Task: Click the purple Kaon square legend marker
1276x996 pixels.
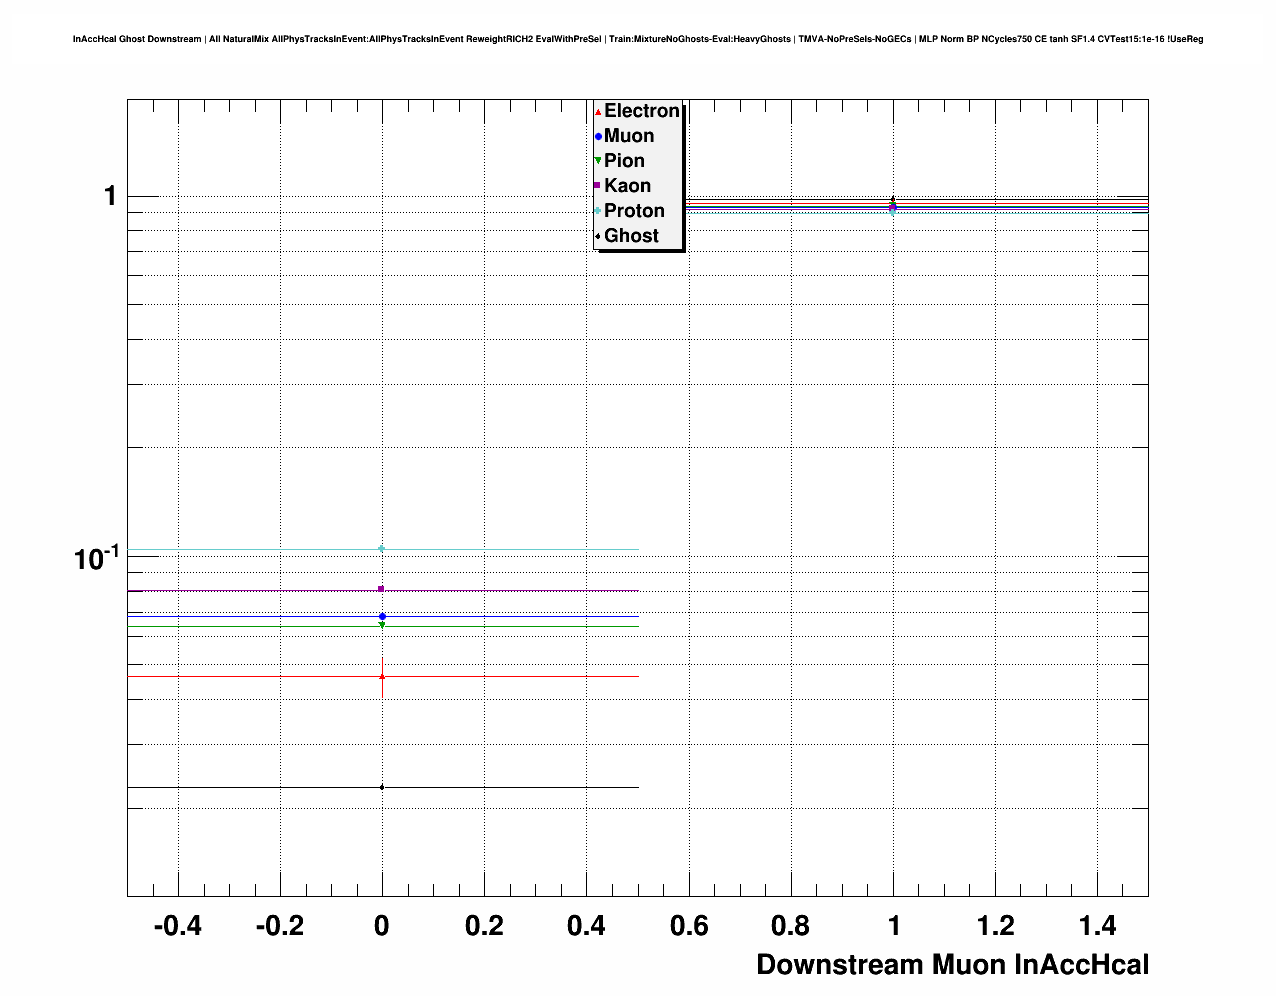Action: coord(598,186)
